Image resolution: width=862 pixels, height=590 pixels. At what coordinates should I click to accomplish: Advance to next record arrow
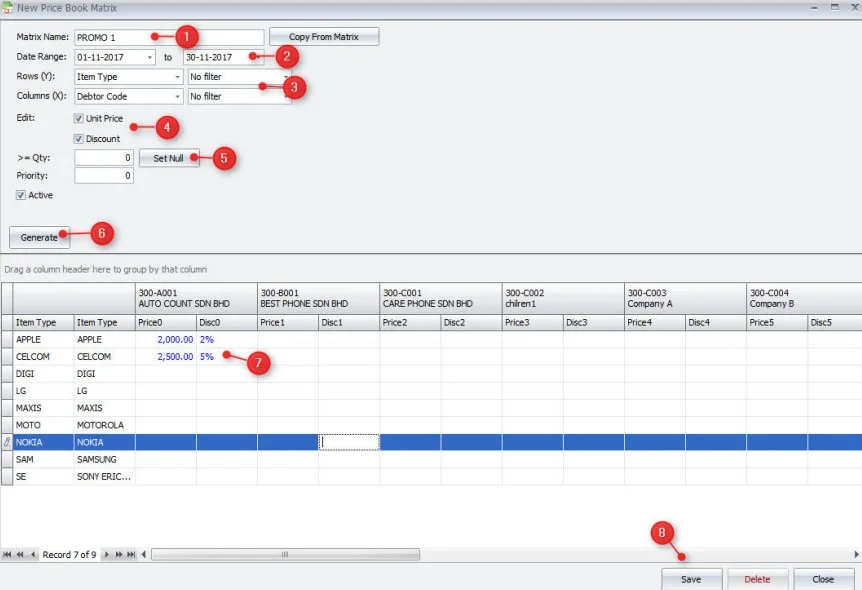(x=107, y=554)
